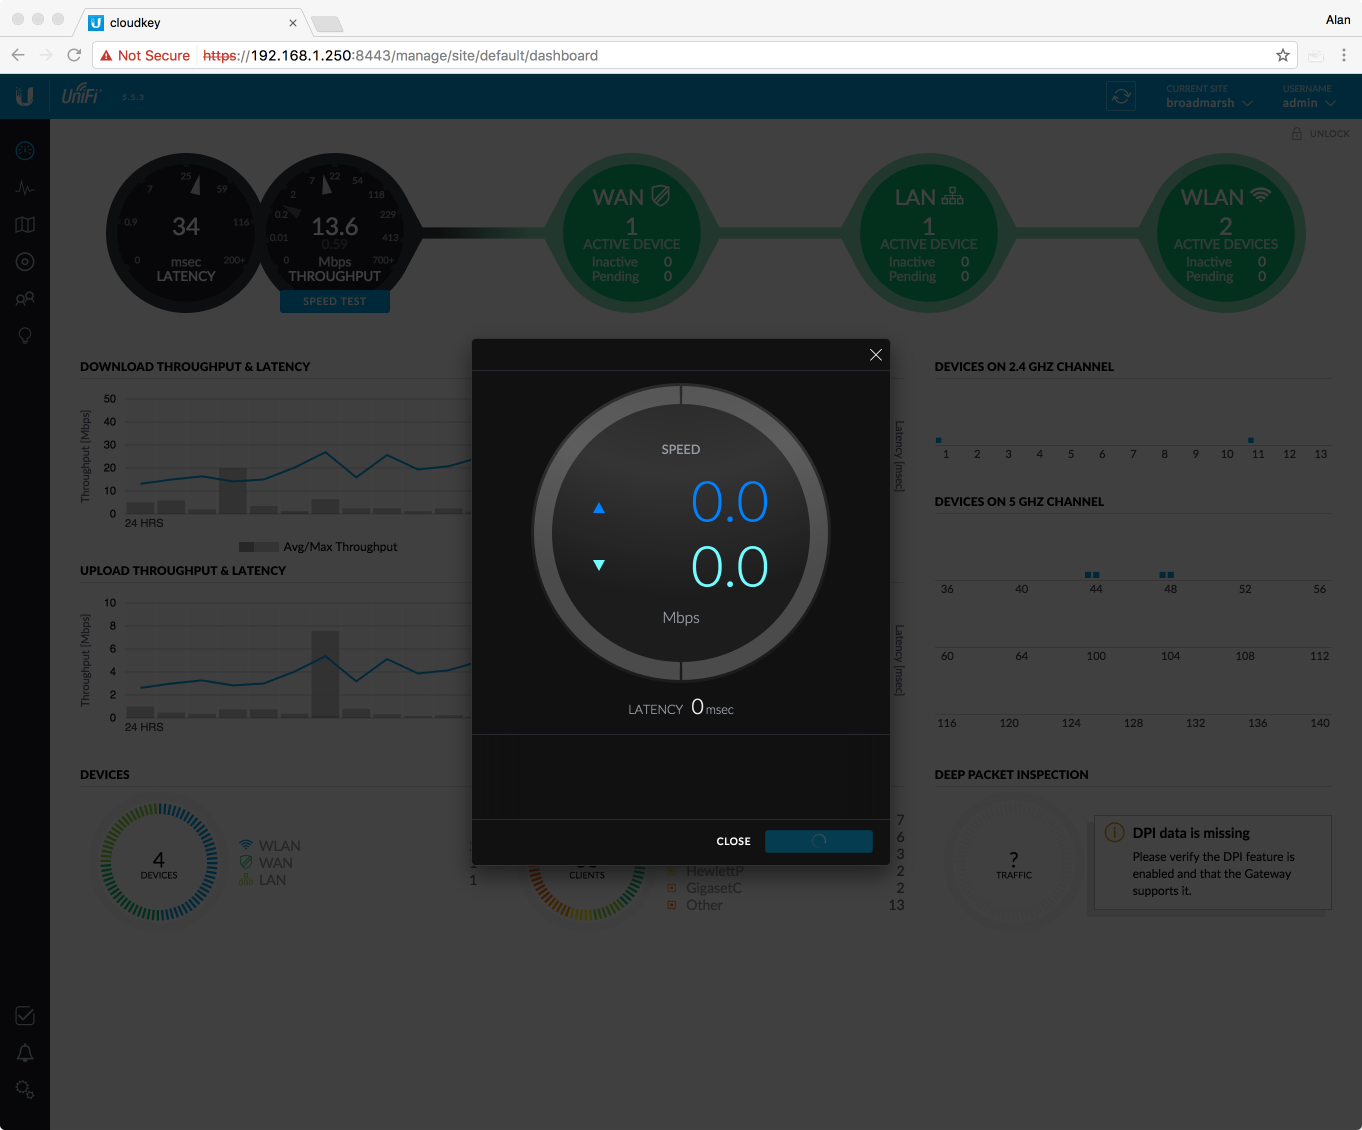
Task: Open the Events checkmark icon in sidebar
Action: click(25, 1016)
